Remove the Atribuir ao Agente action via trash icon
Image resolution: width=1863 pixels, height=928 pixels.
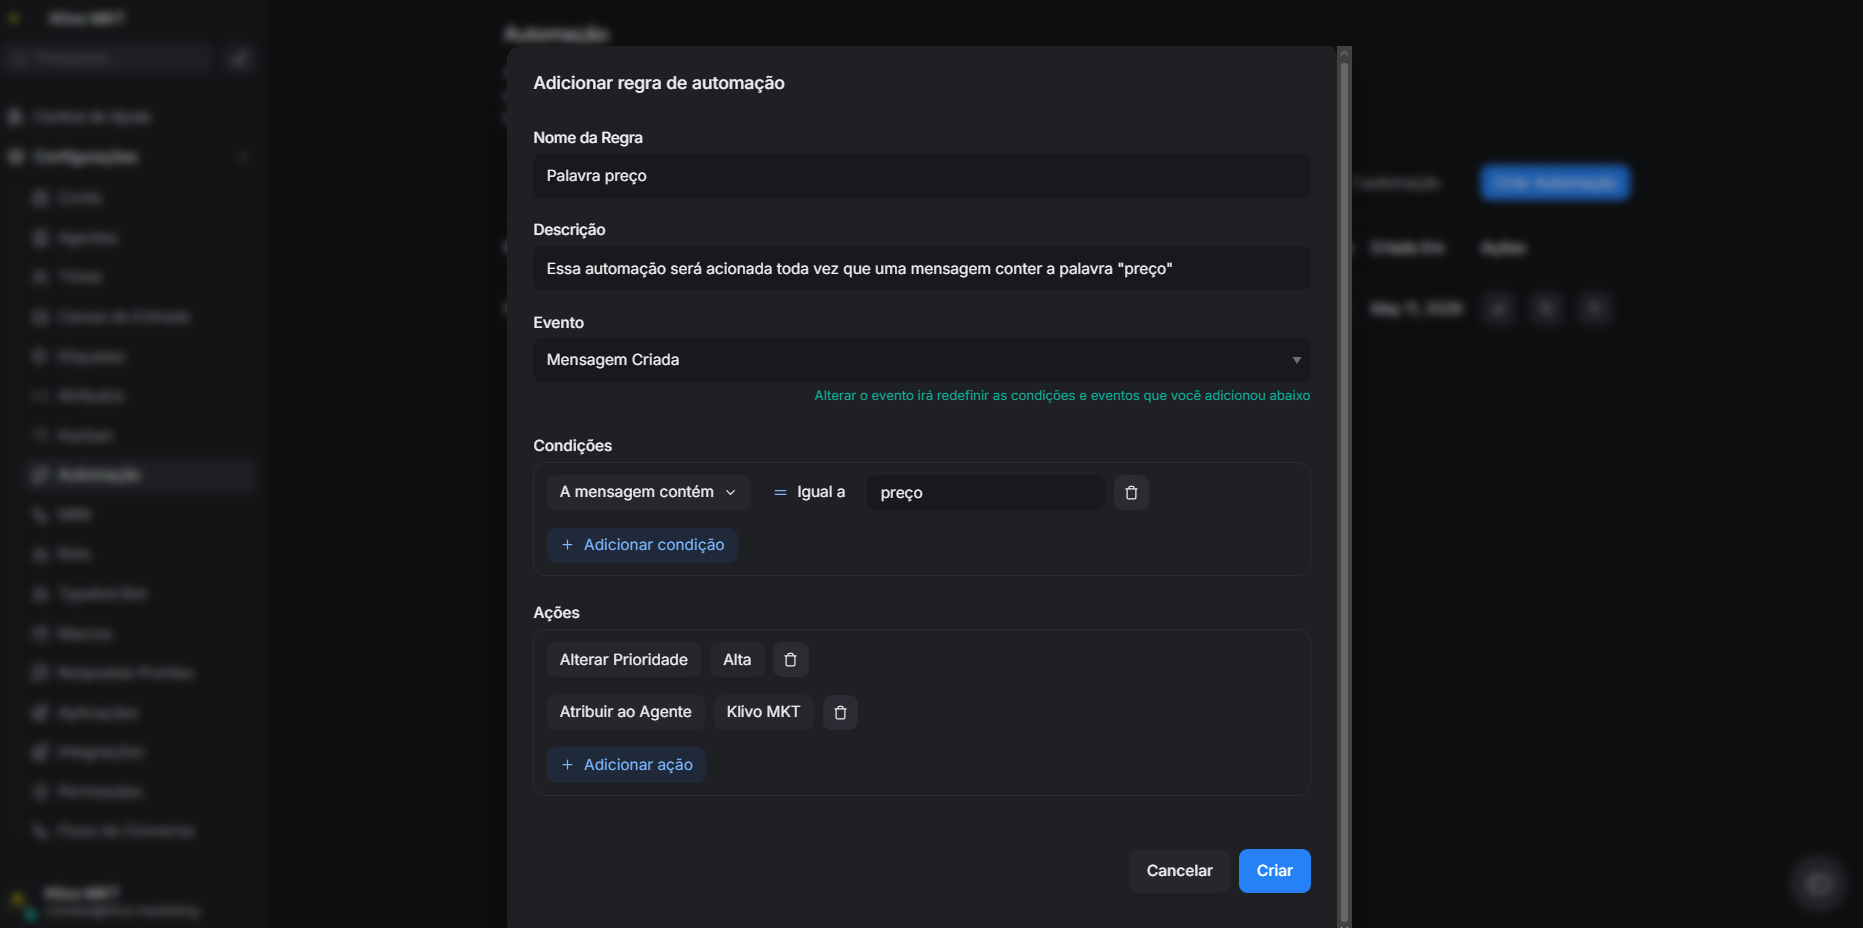(x=840, y=713)
